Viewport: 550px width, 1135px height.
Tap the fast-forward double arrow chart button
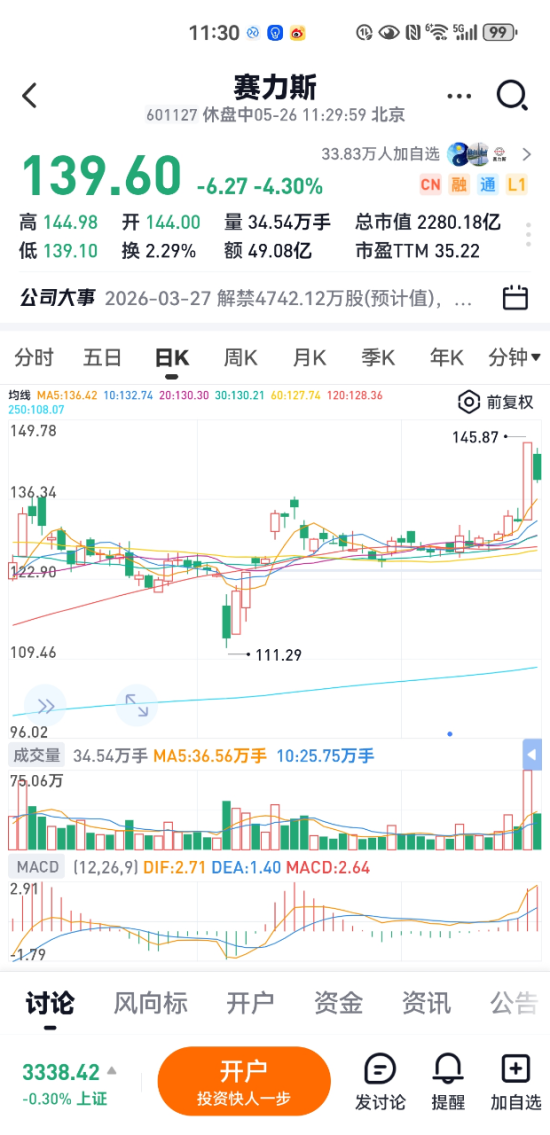(45, 705)
